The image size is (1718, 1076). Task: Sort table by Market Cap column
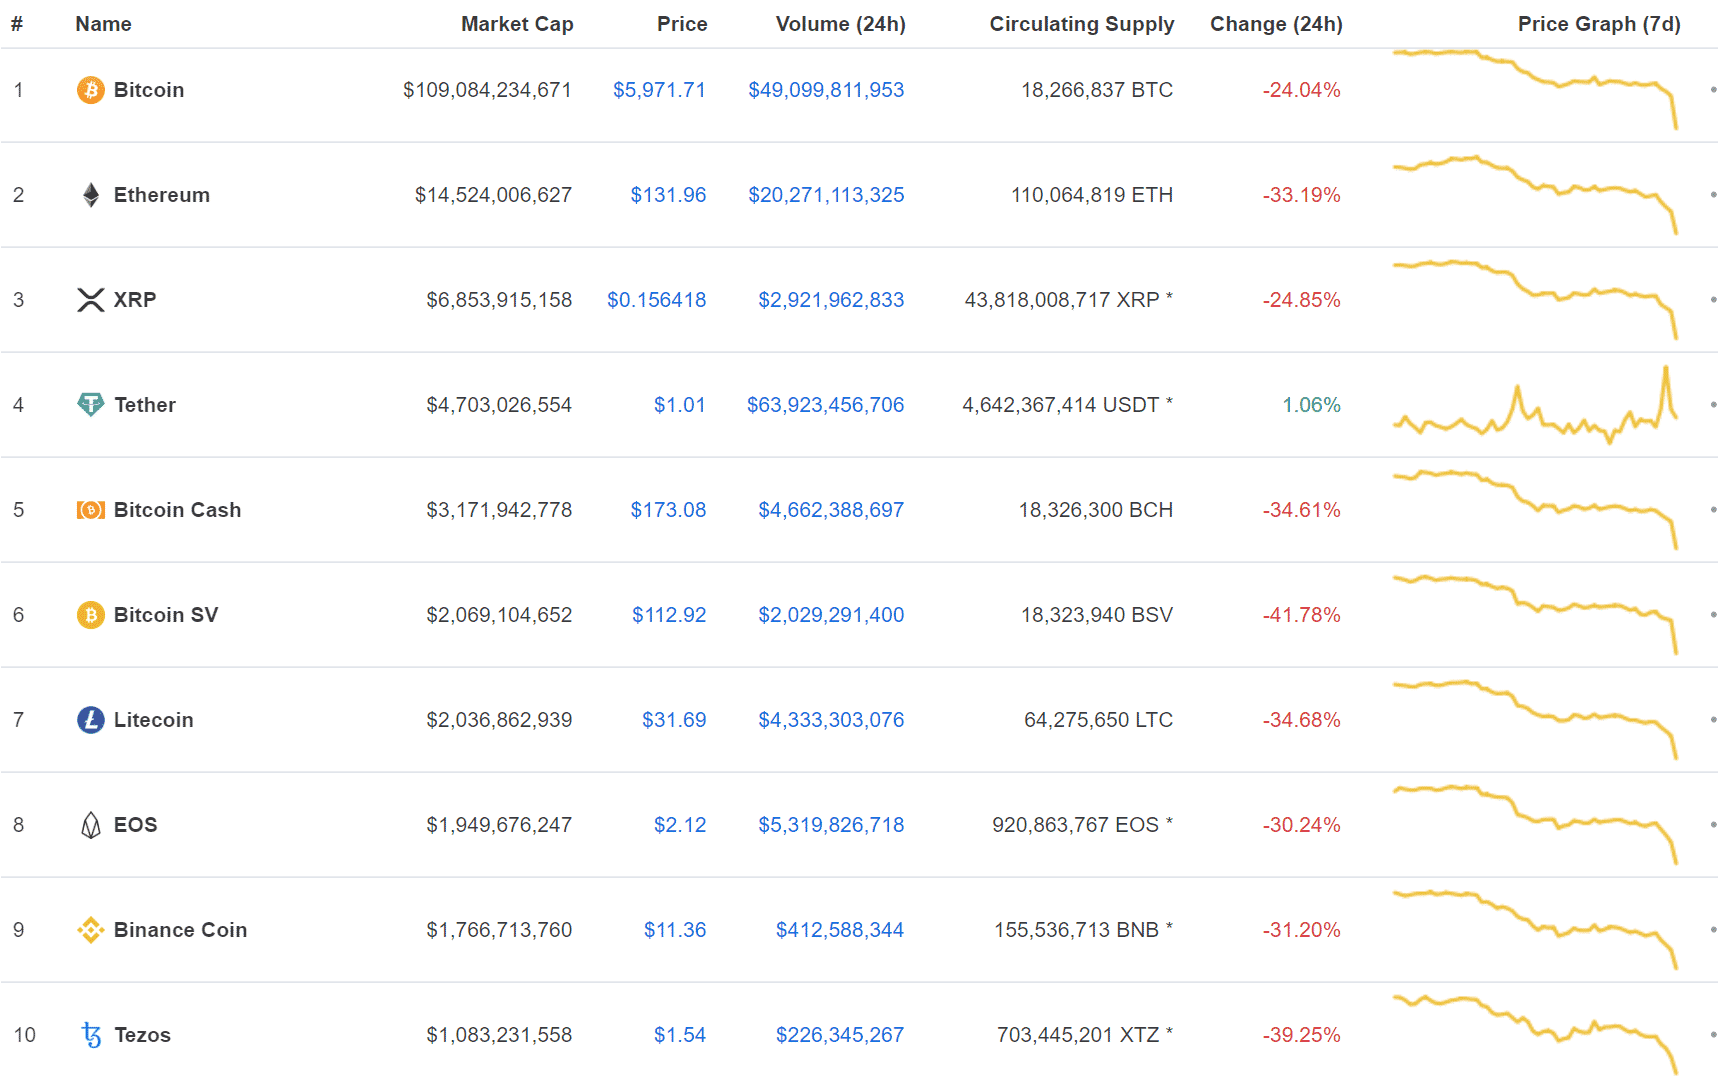pos(517,24)
